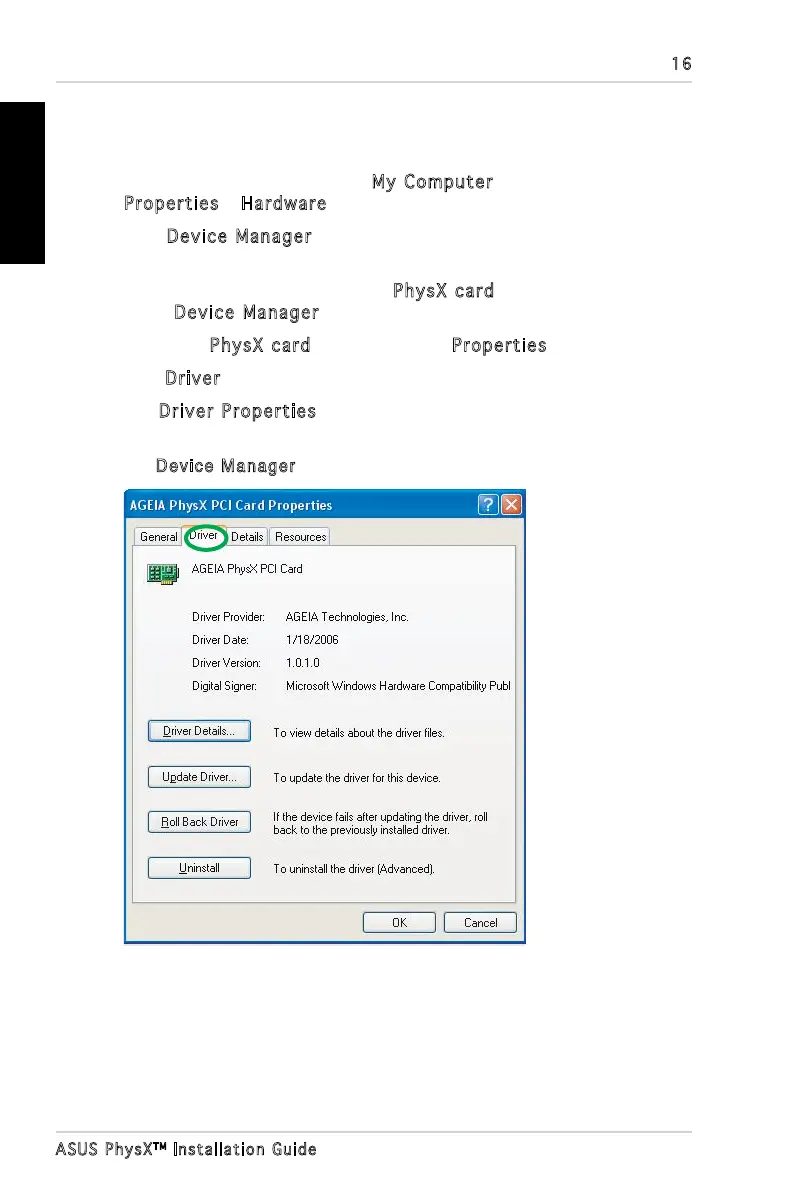The image size is (794, 1196).
Task: Select the Microsoft Windows Hardware Compatibility signer text
Action: [398, 686]
